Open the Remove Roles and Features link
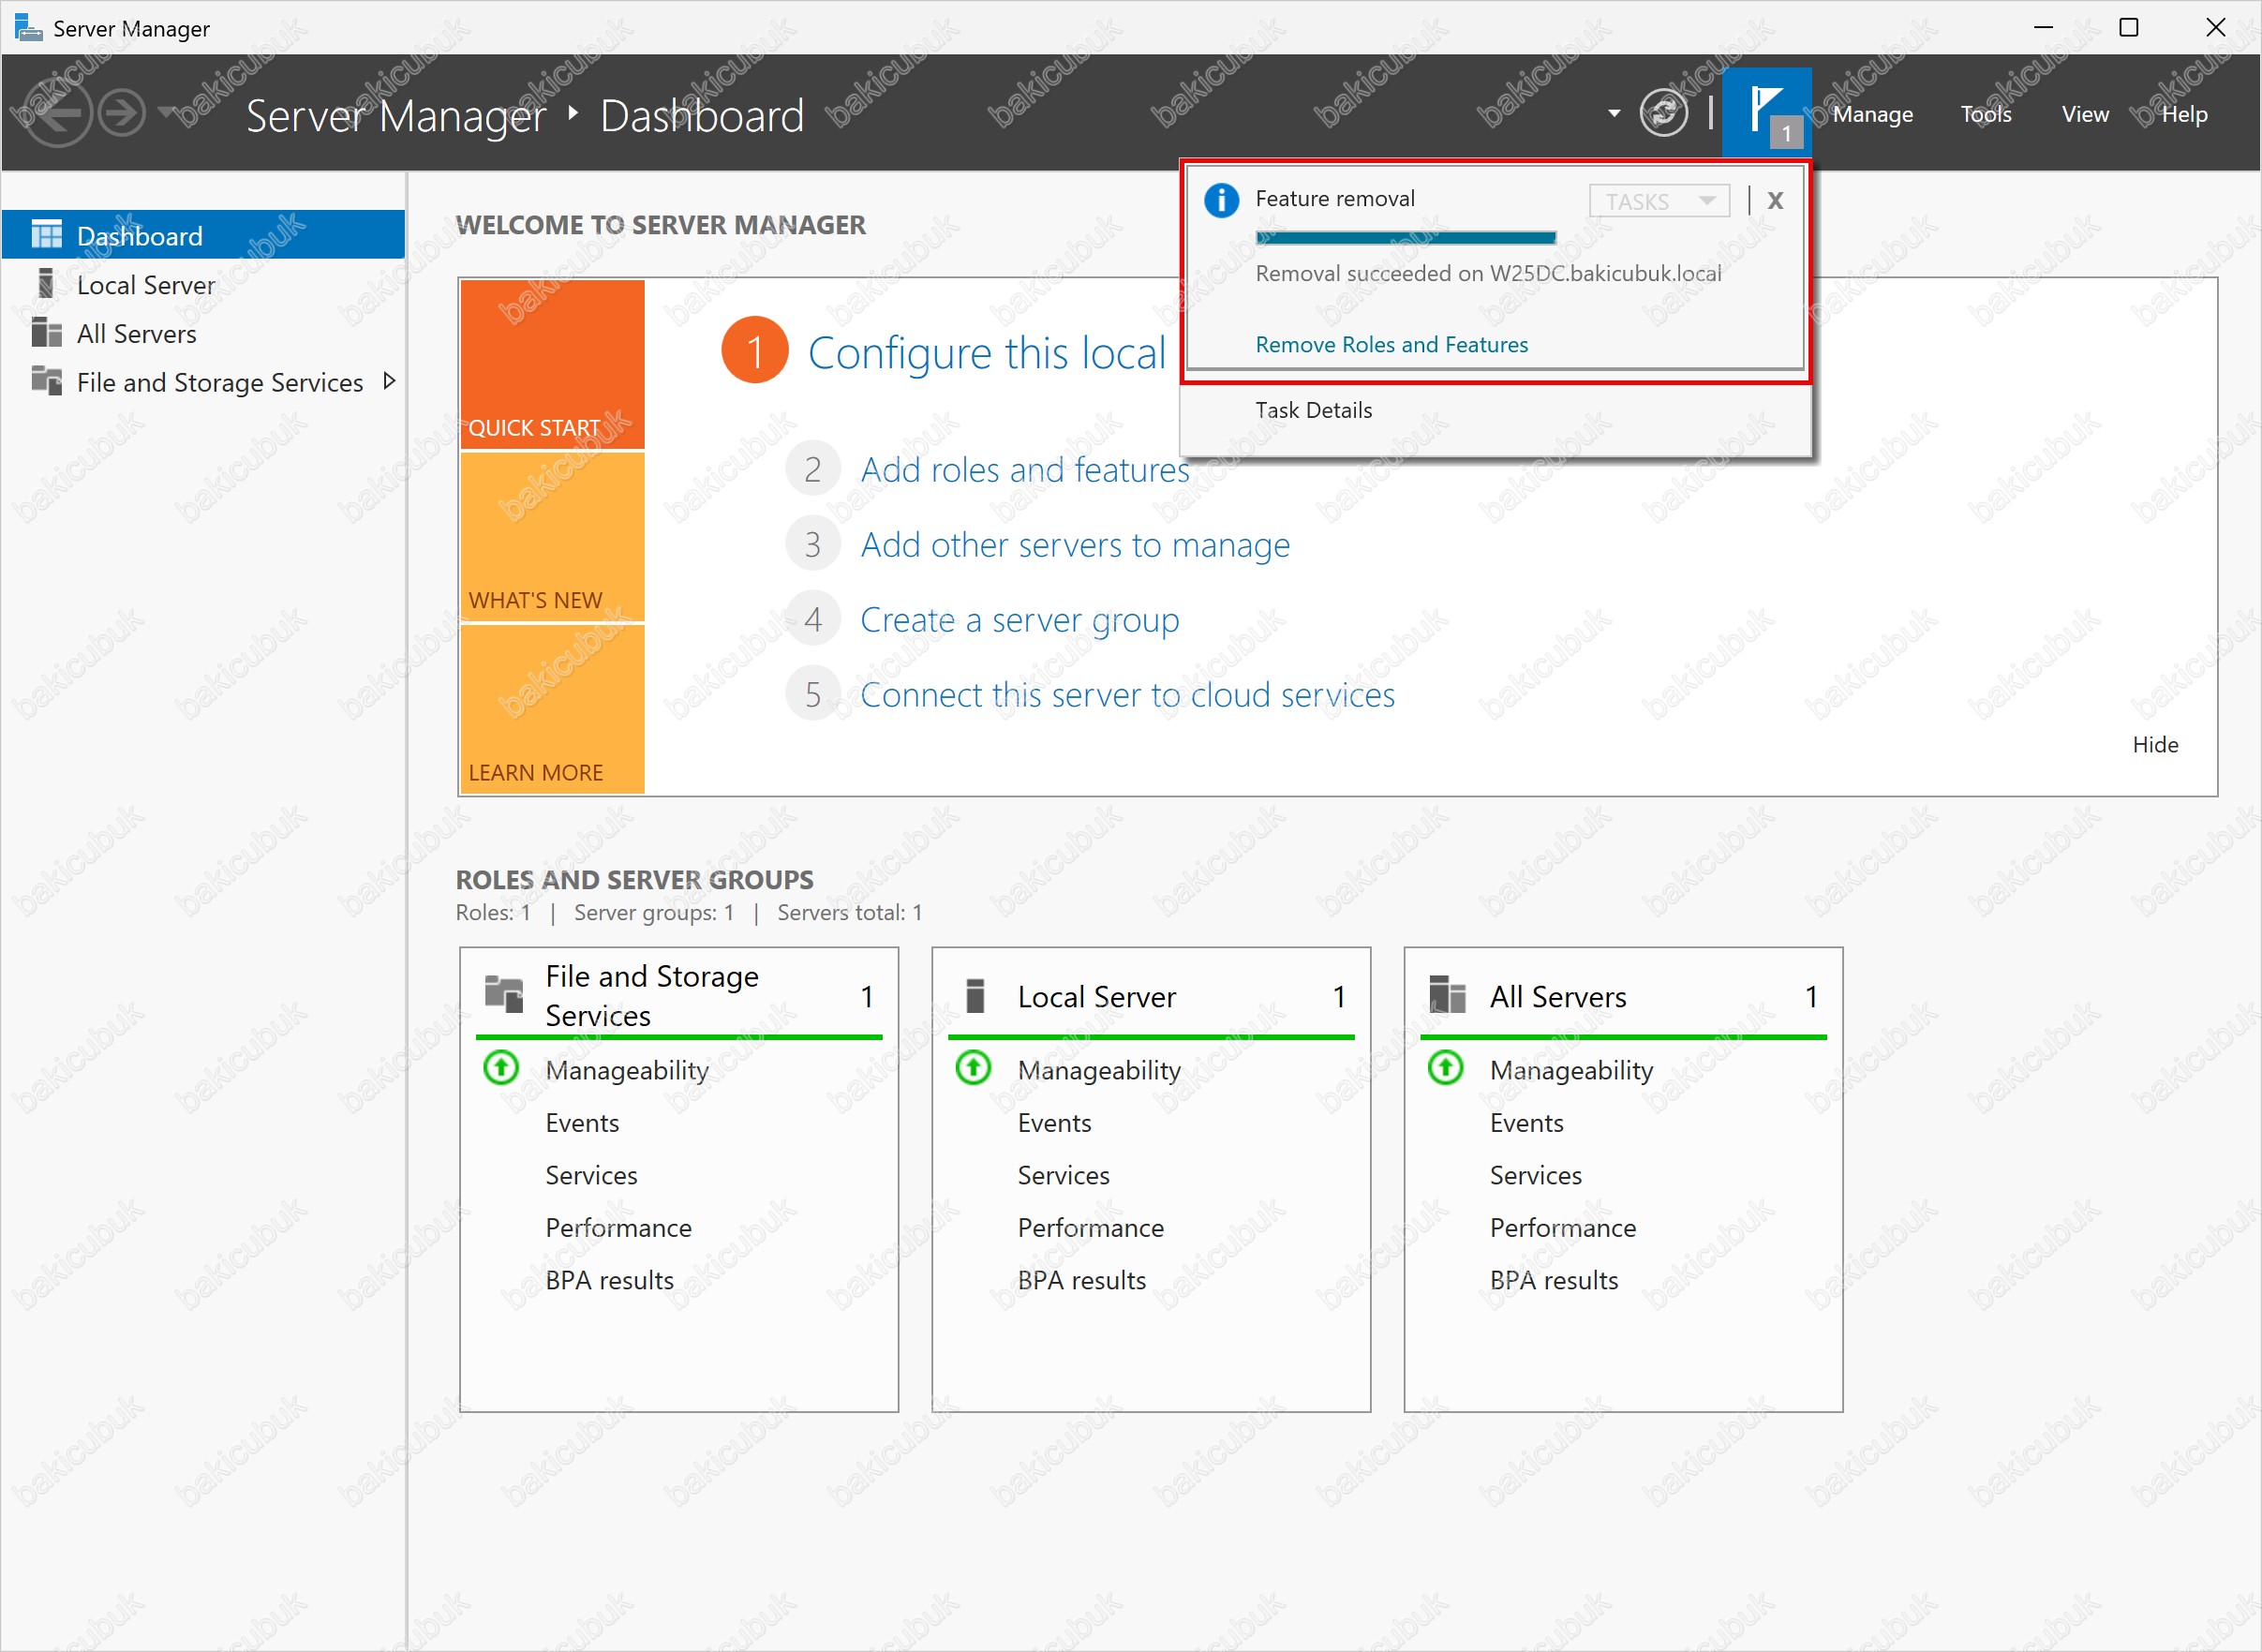 coord(1391,345)
